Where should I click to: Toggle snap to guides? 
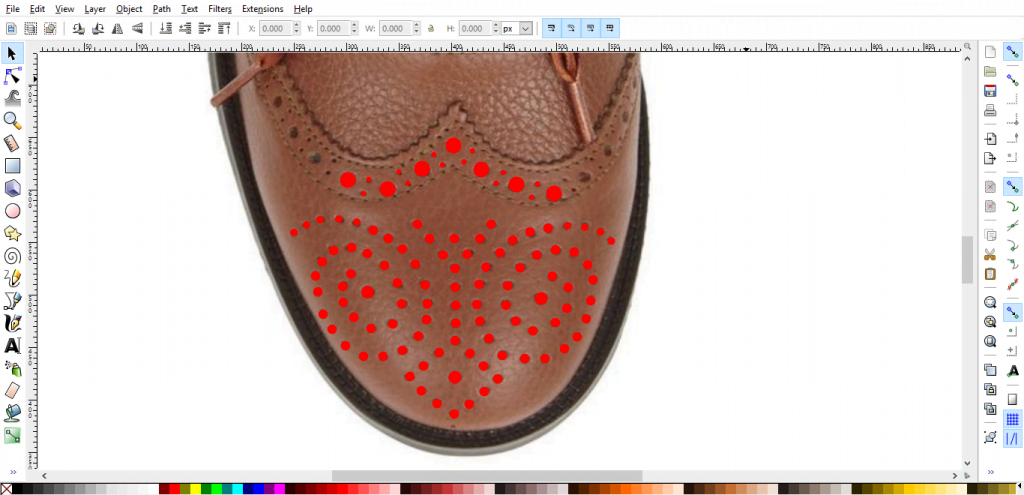pyautogui.click(x=1013, y=439)
